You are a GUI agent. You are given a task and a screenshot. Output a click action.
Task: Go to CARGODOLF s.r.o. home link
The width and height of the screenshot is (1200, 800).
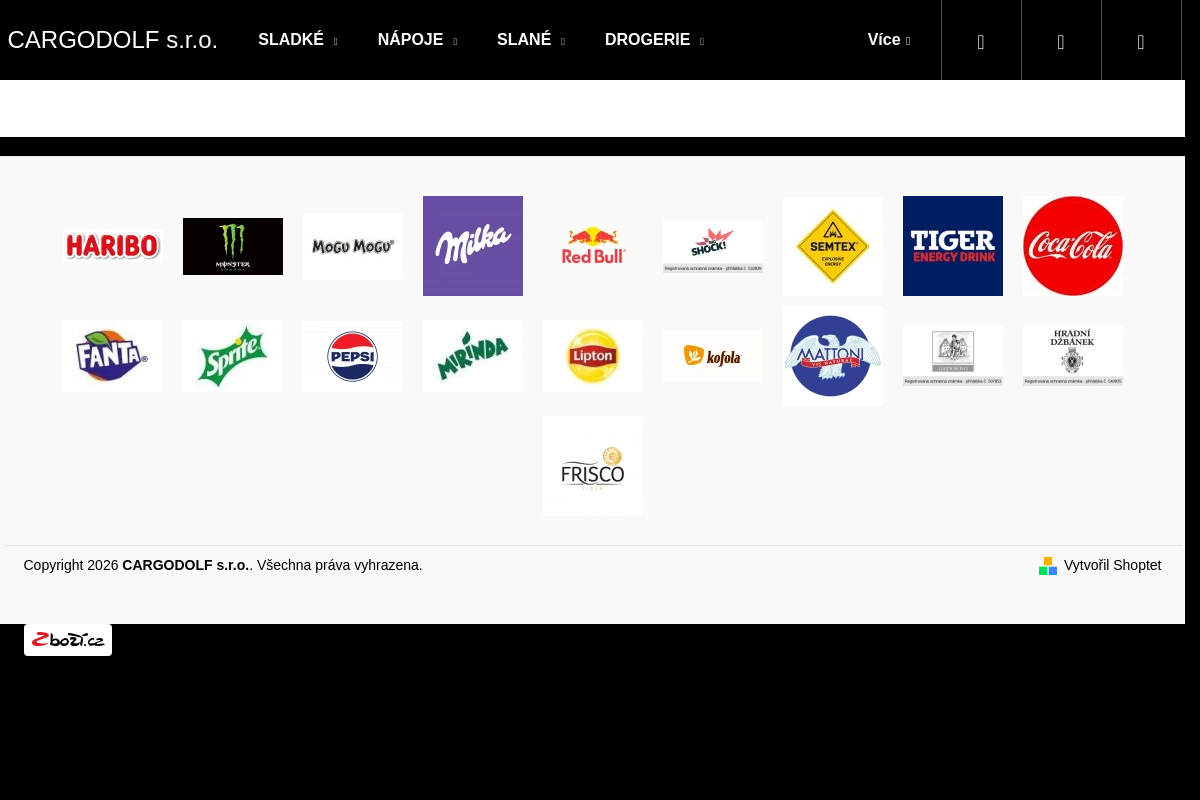[x=113, y=40]
